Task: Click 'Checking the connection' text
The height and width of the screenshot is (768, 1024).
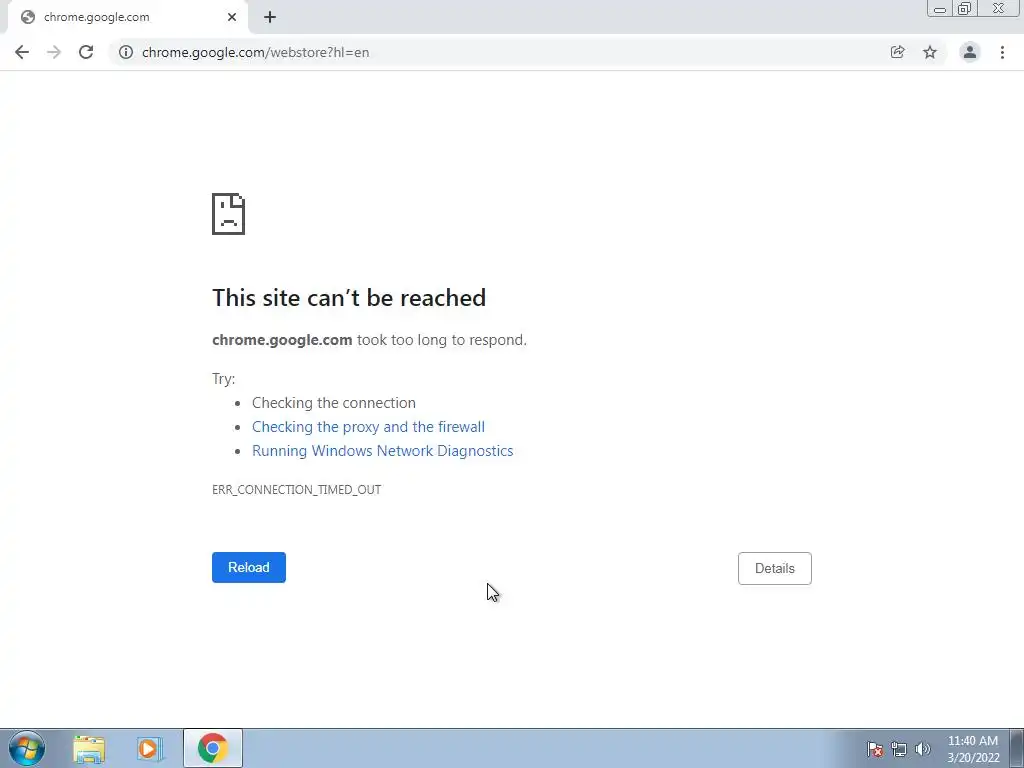Action: [334, 403]
